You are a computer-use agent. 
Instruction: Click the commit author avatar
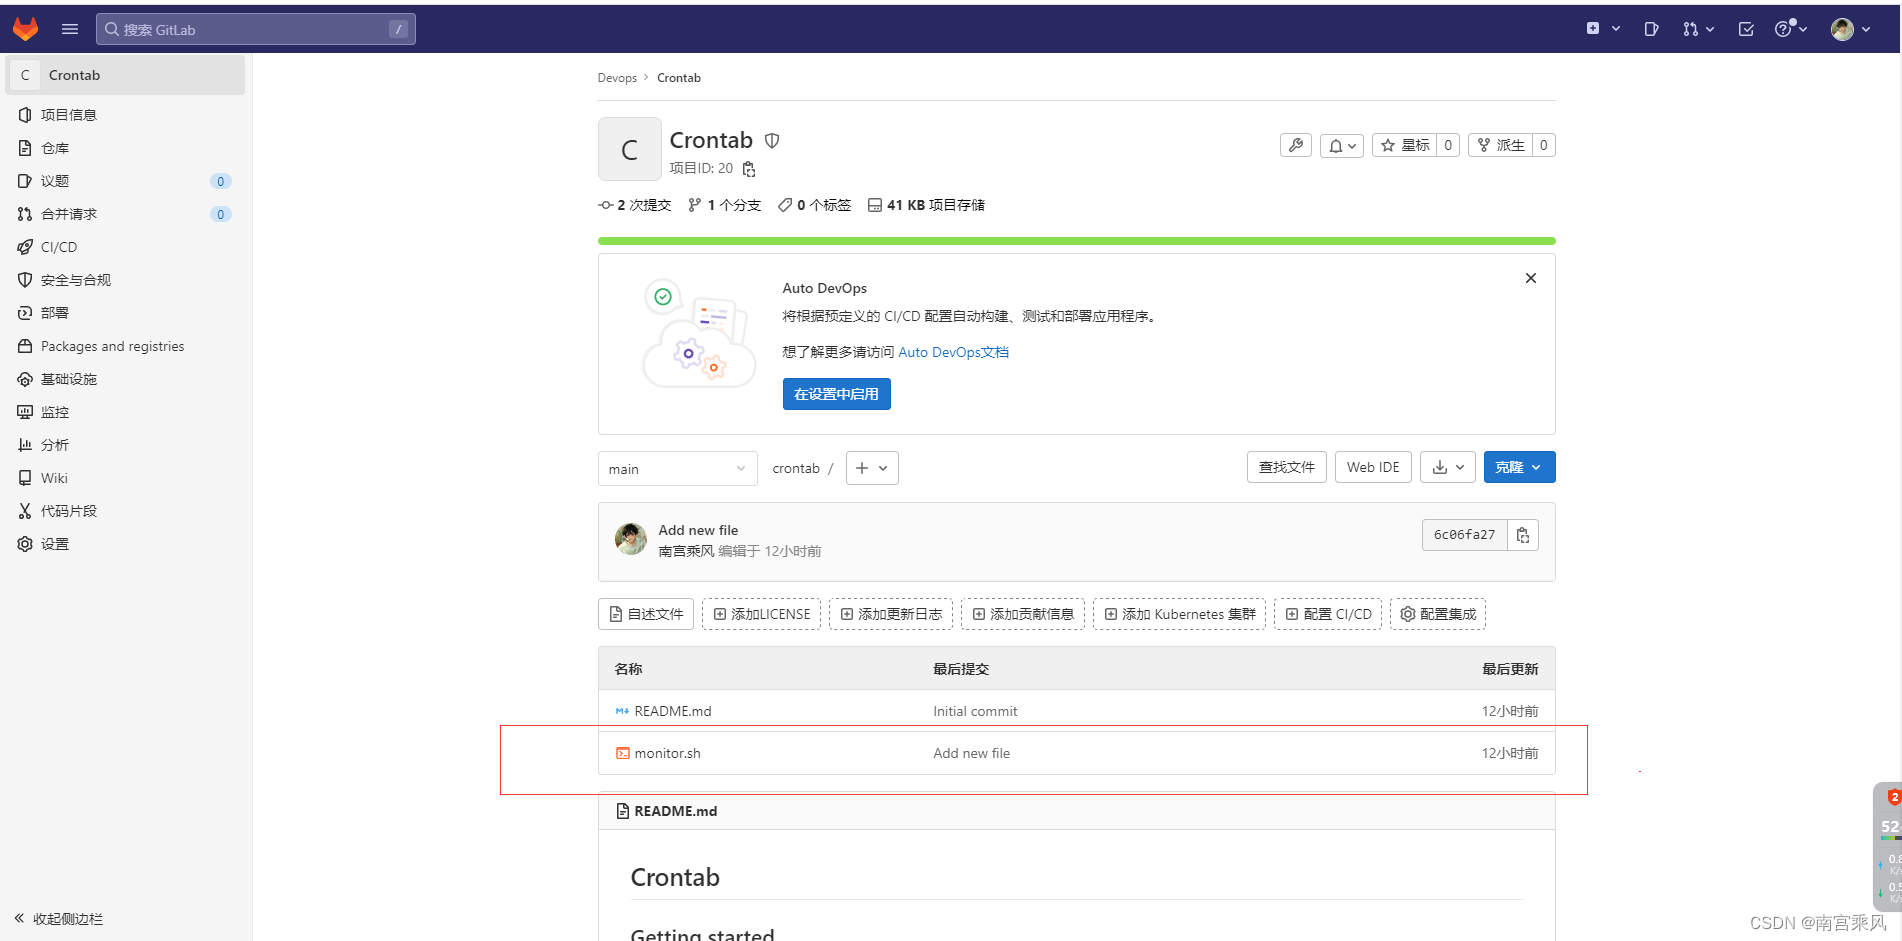(x=630, y=539)
